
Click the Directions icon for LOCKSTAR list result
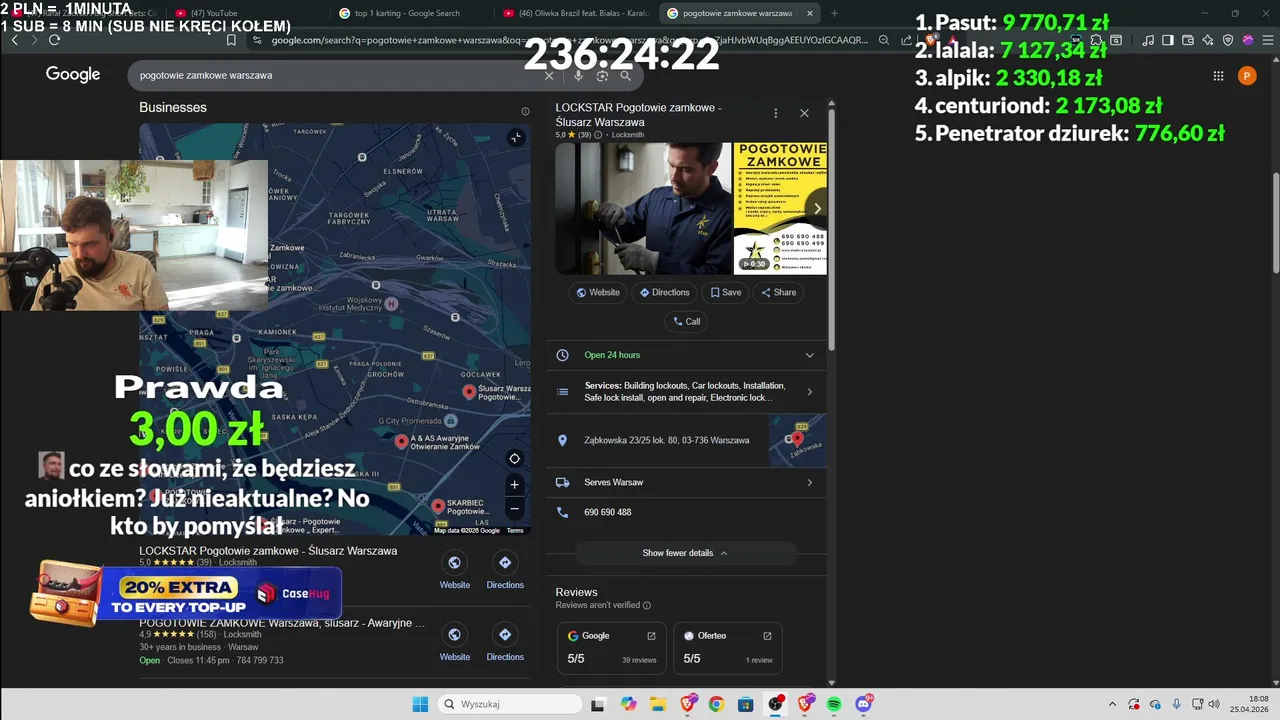click(505, 563)
